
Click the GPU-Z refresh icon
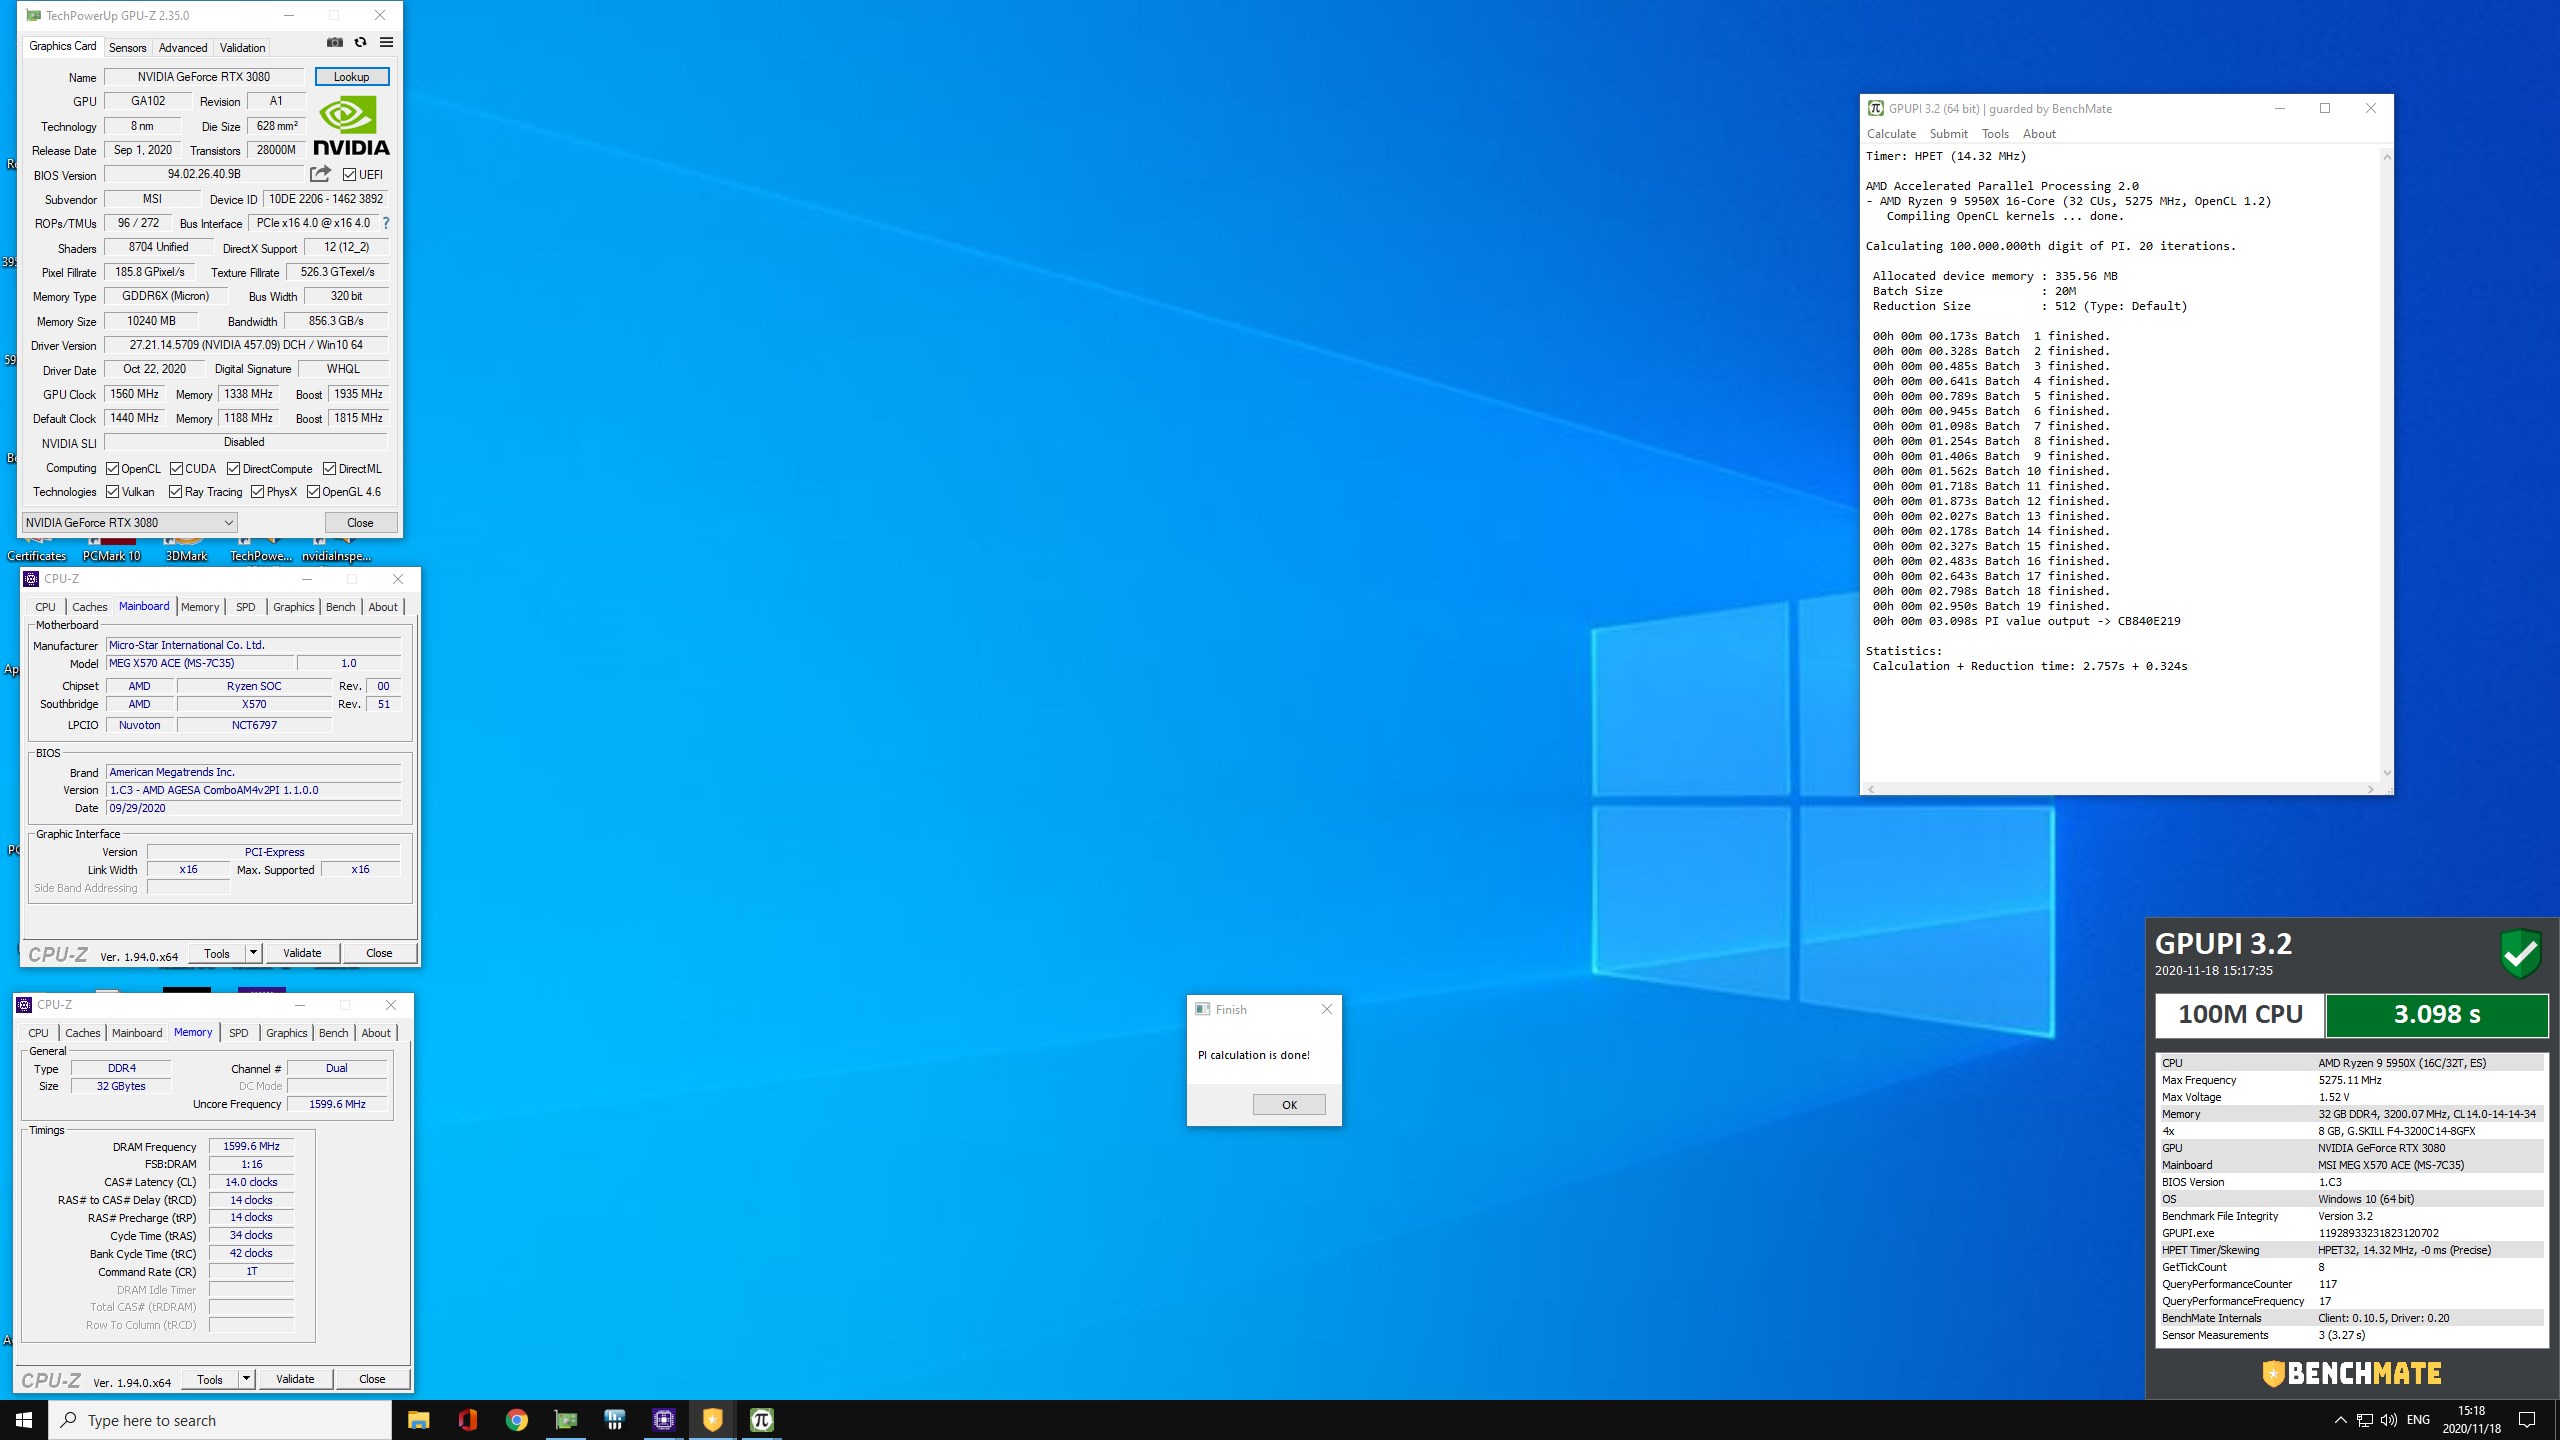(360, 43)
